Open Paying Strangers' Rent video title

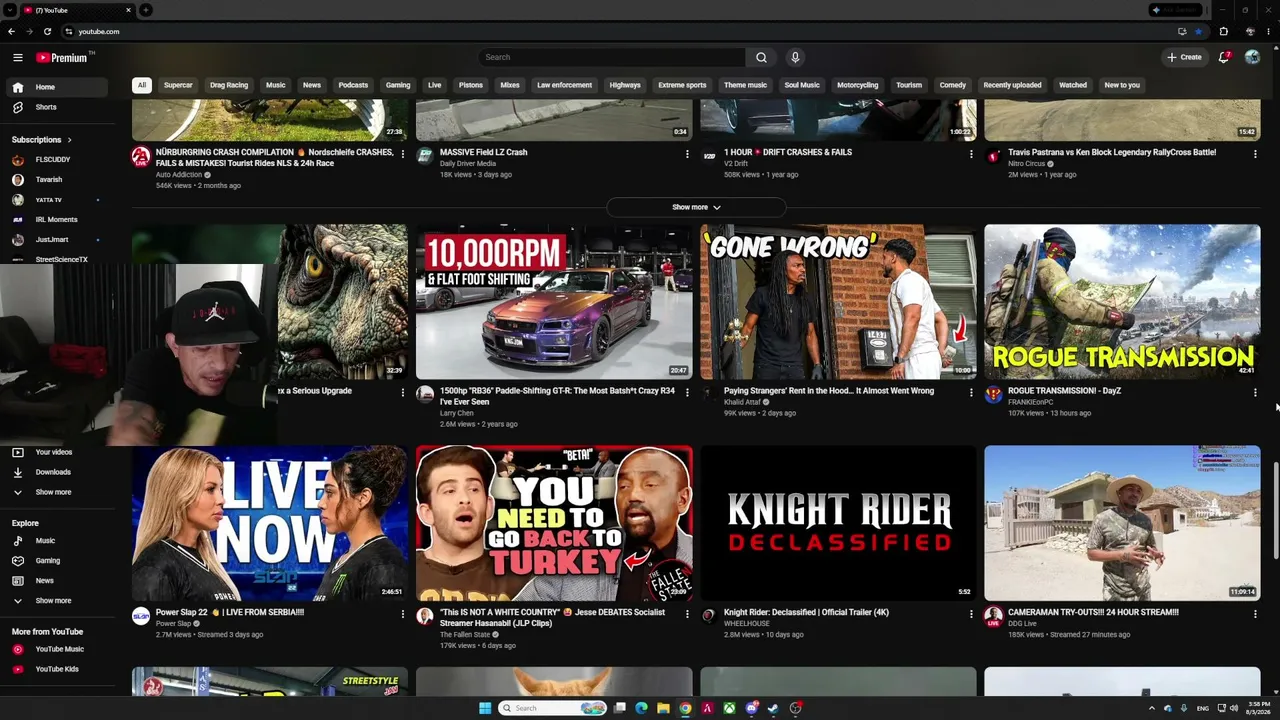829,391
